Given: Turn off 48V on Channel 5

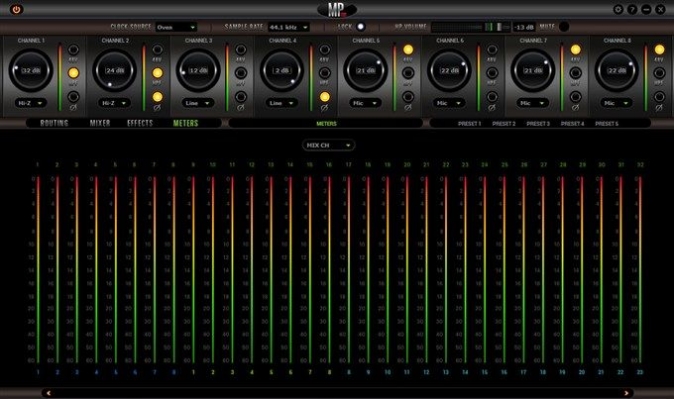Looking at the screenshot, I should tap(408, 49).
